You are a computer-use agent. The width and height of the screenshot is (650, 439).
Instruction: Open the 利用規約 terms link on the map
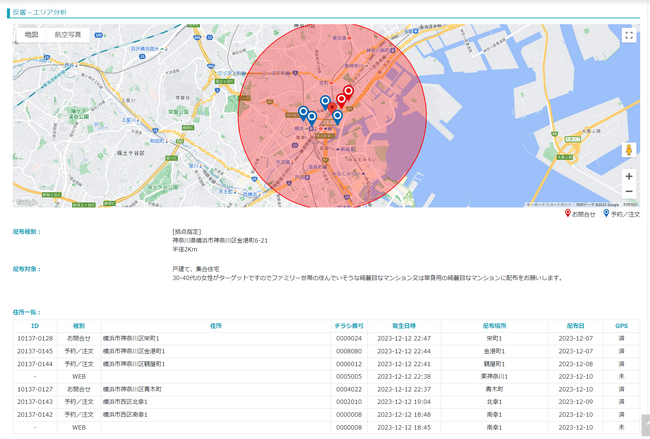631,205
